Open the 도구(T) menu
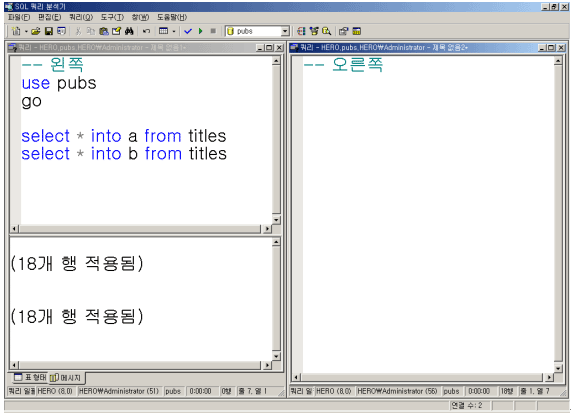The width and height of the screenshot is (571, 414). pos(112,17)
